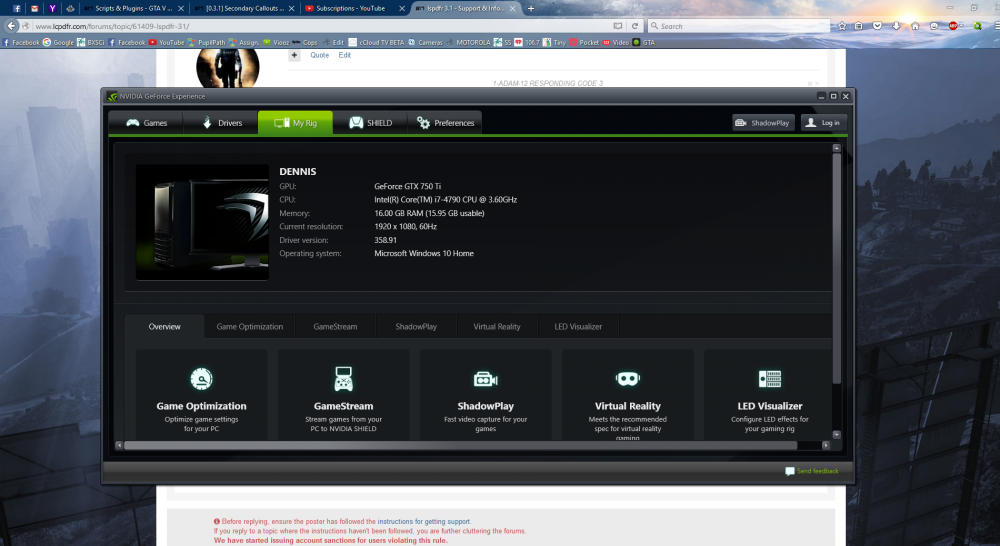Screen dimensions: 1000x546
Task: Click the scroll-up arrow in My Rig panel
Action: (x=837, y=148)
